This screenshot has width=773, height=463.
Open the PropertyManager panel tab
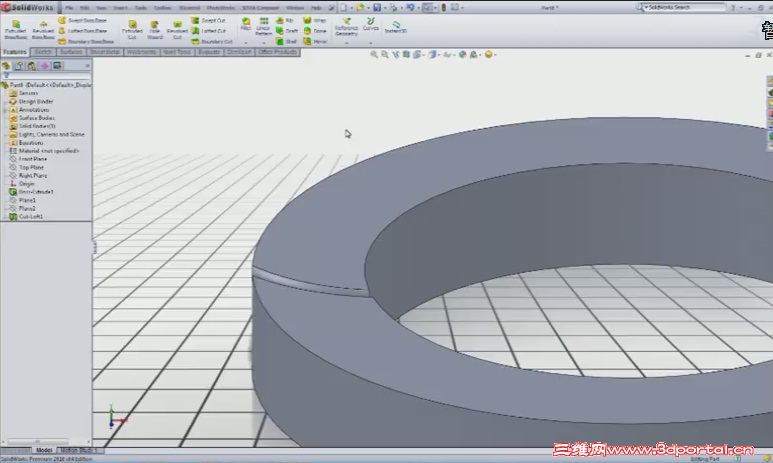coord(19,66)
